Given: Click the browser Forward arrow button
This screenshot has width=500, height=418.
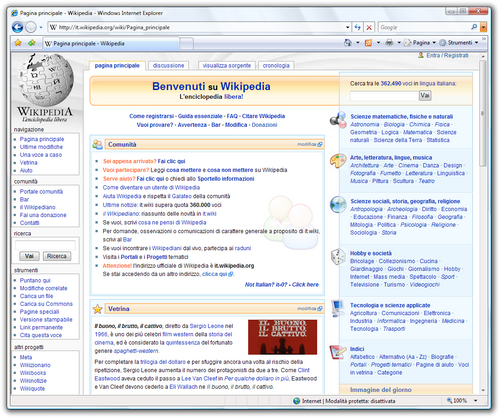Looking at the screenshot, I should [31, 27].
